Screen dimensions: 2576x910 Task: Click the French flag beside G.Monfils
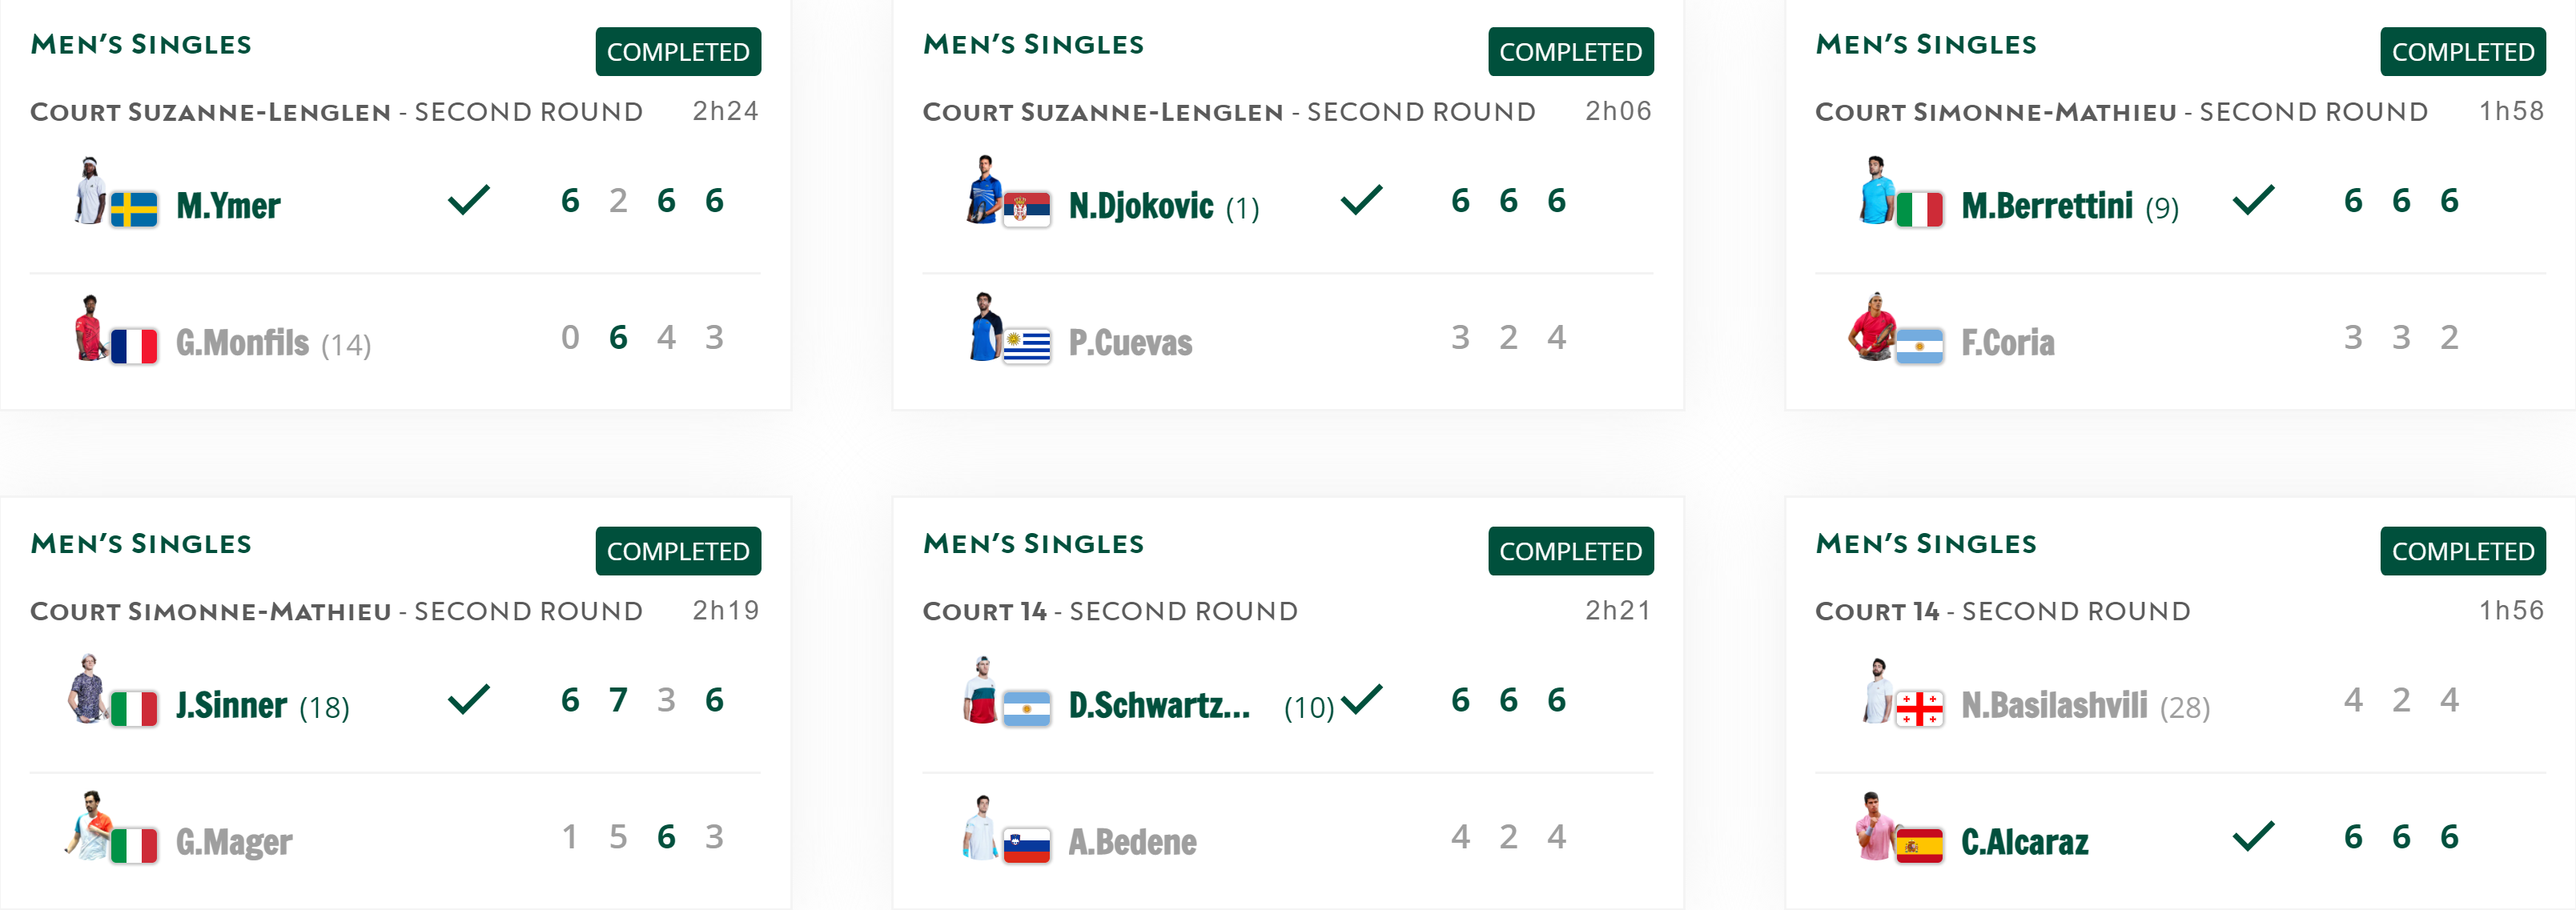click(x=134, y=347)
